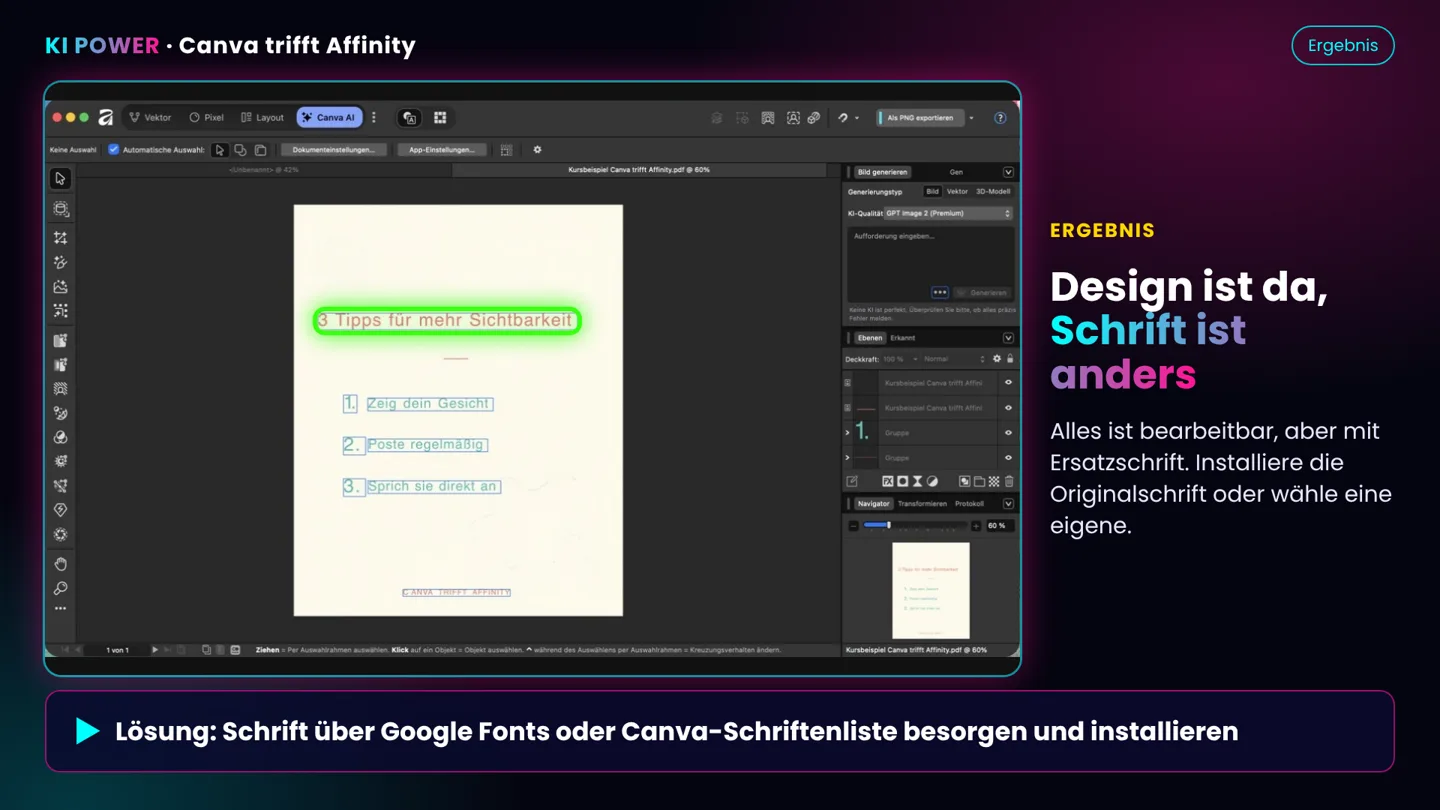Hide the first Gruppe layer

tap(1008, 433)
